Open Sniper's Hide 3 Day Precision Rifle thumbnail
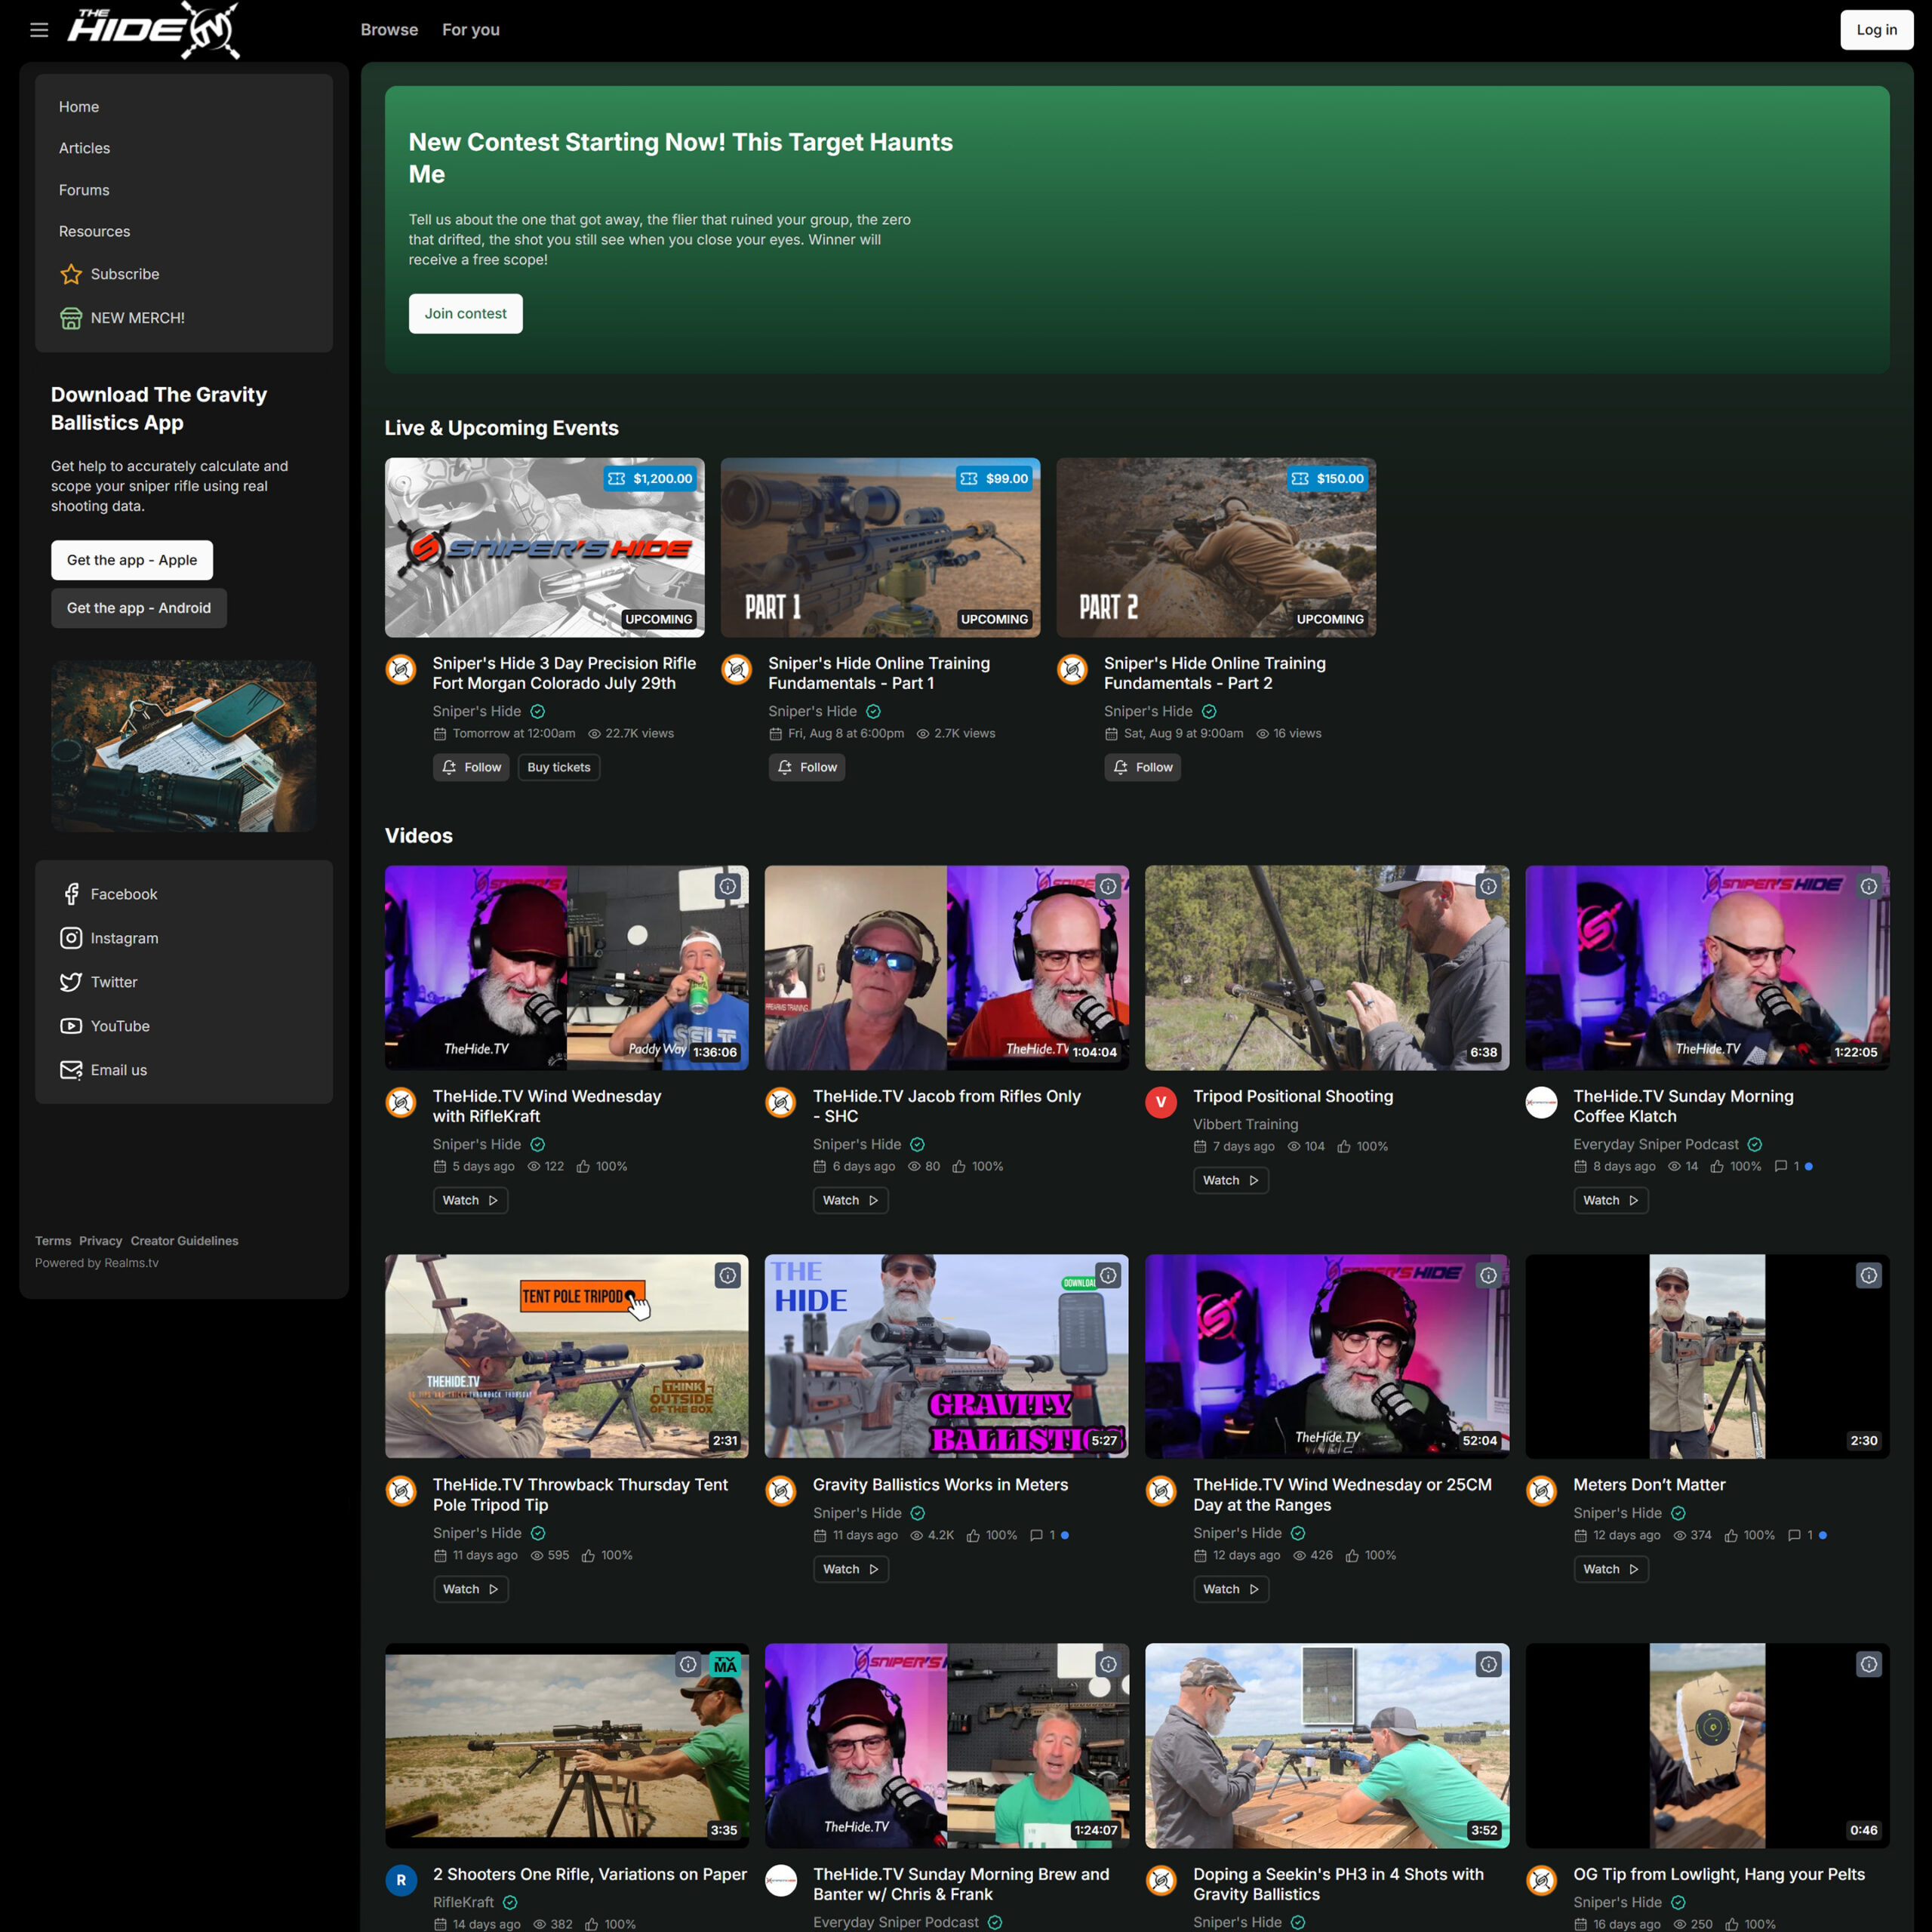This screenshot has width=1932, height=1932. pos(545,548)
